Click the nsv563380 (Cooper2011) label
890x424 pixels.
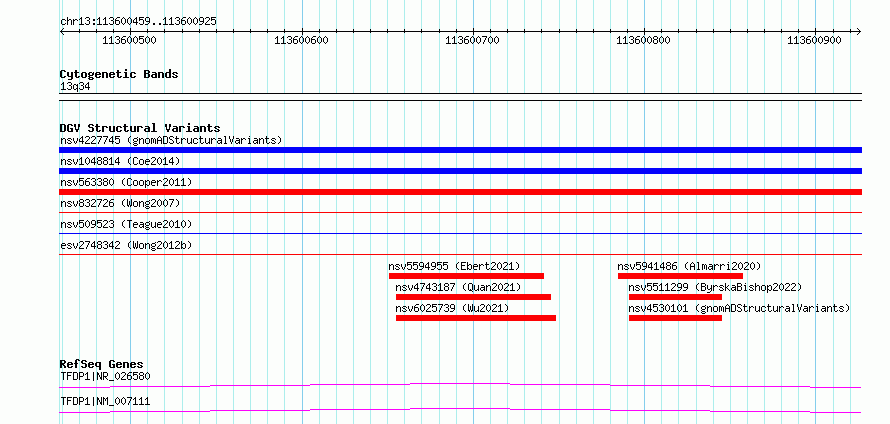[126, 182]
